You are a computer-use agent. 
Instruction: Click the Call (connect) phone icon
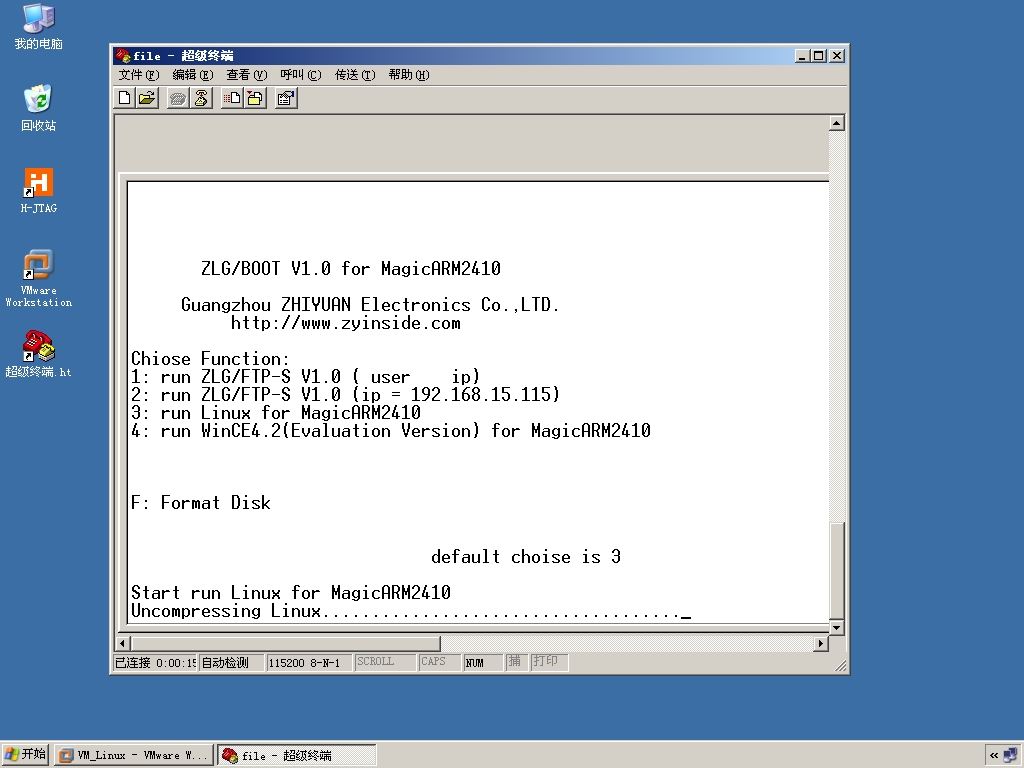[178, 99]
